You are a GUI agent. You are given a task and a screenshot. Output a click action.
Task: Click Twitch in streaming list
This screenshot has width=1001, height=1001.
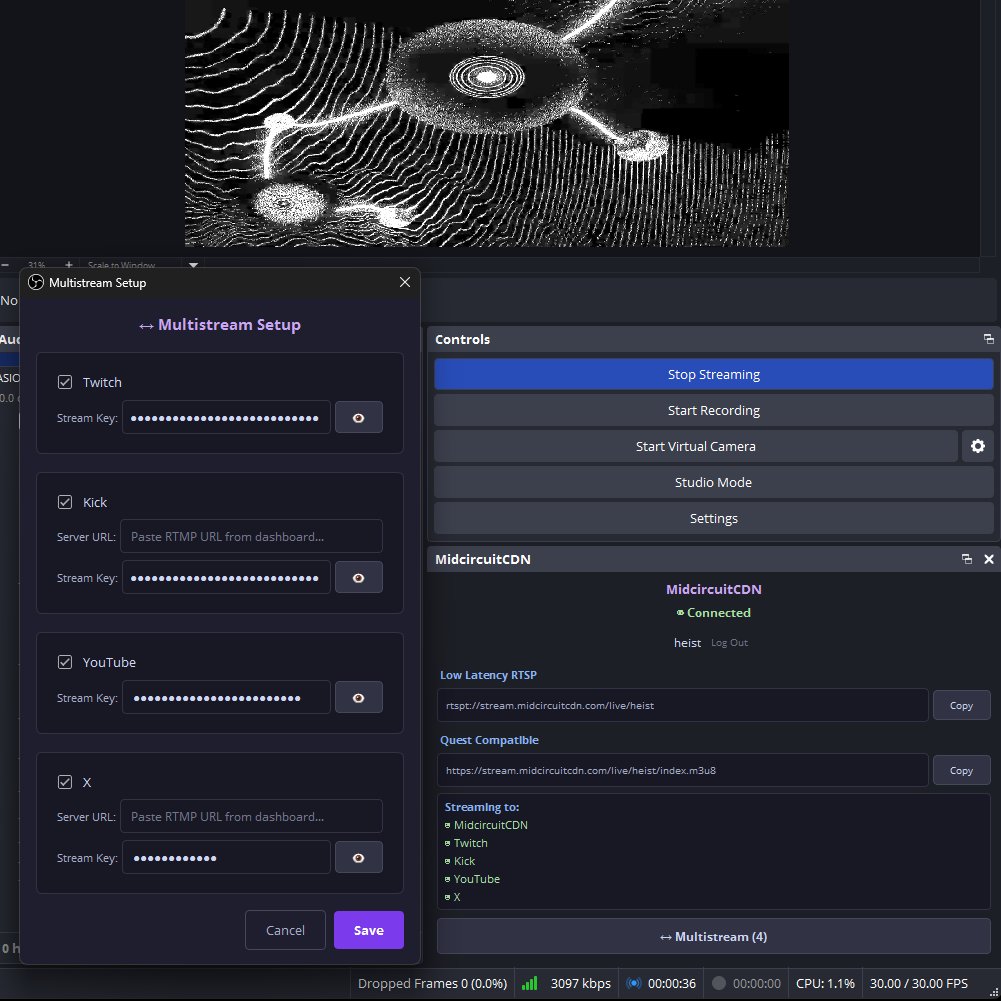(x=470, y=843)
